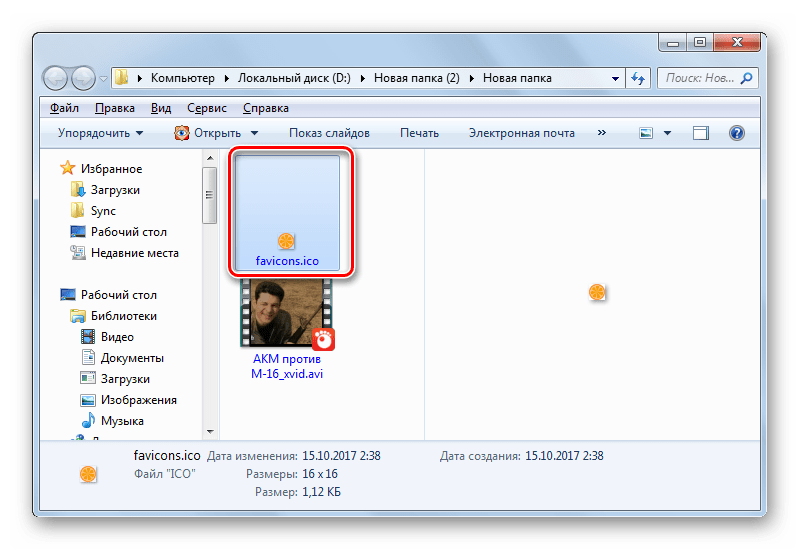The image size is (800, 550).
Task: Open address bar history dropdown
Action: point(615,79)
